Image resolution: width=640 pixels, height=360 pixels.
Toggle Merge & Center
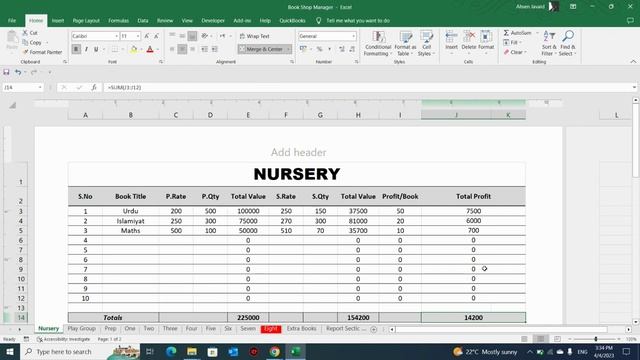[x=261, y=49]
